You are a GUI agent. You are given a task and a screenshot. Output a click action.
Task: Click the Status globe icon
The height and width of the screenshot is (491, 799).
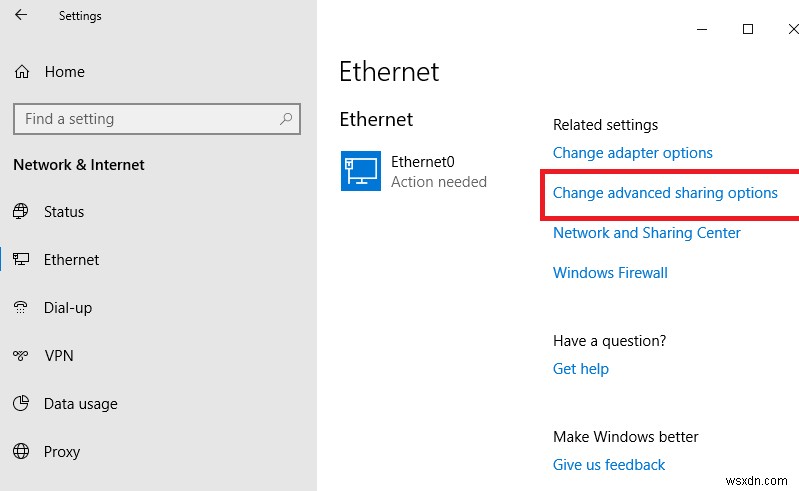[21, 211]
